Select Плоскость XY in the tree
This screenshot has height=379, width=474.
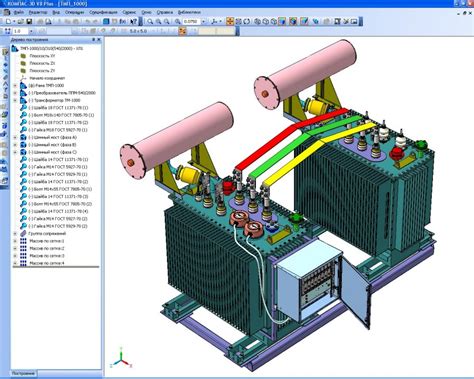(x=42, y=56)
